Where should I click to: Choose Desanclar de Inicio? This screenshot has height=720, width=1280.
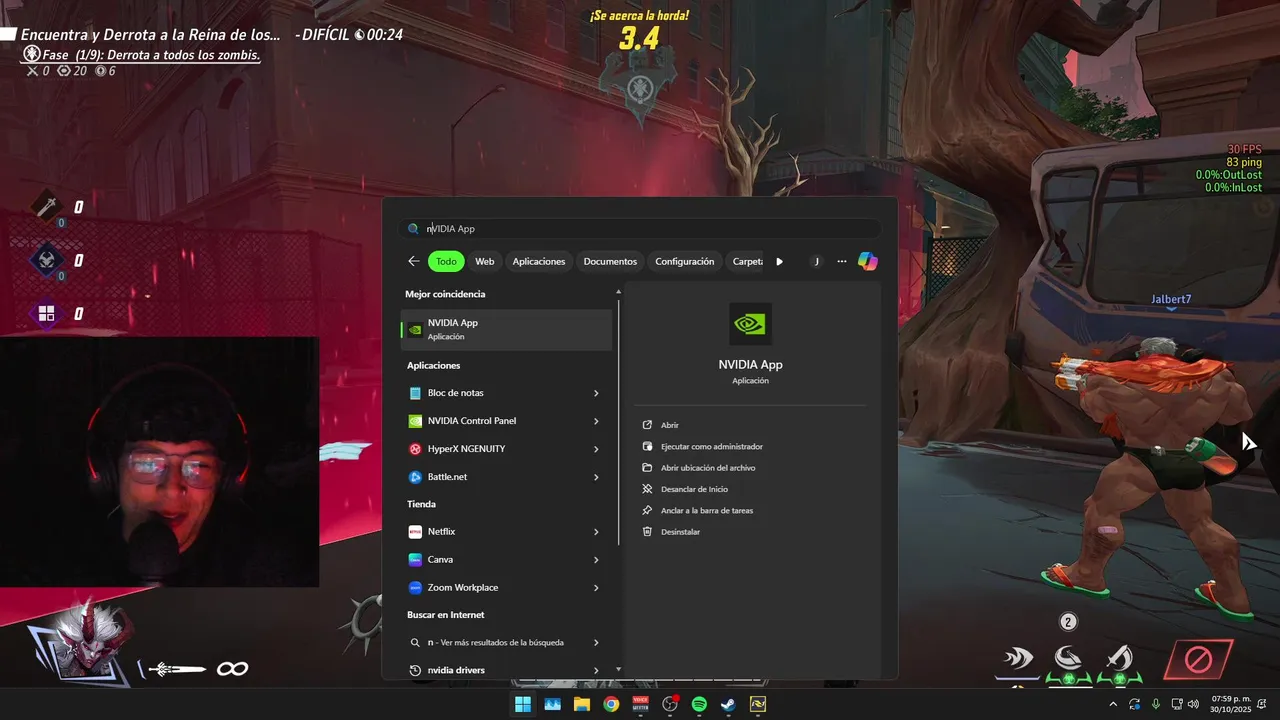coord(694,489)
